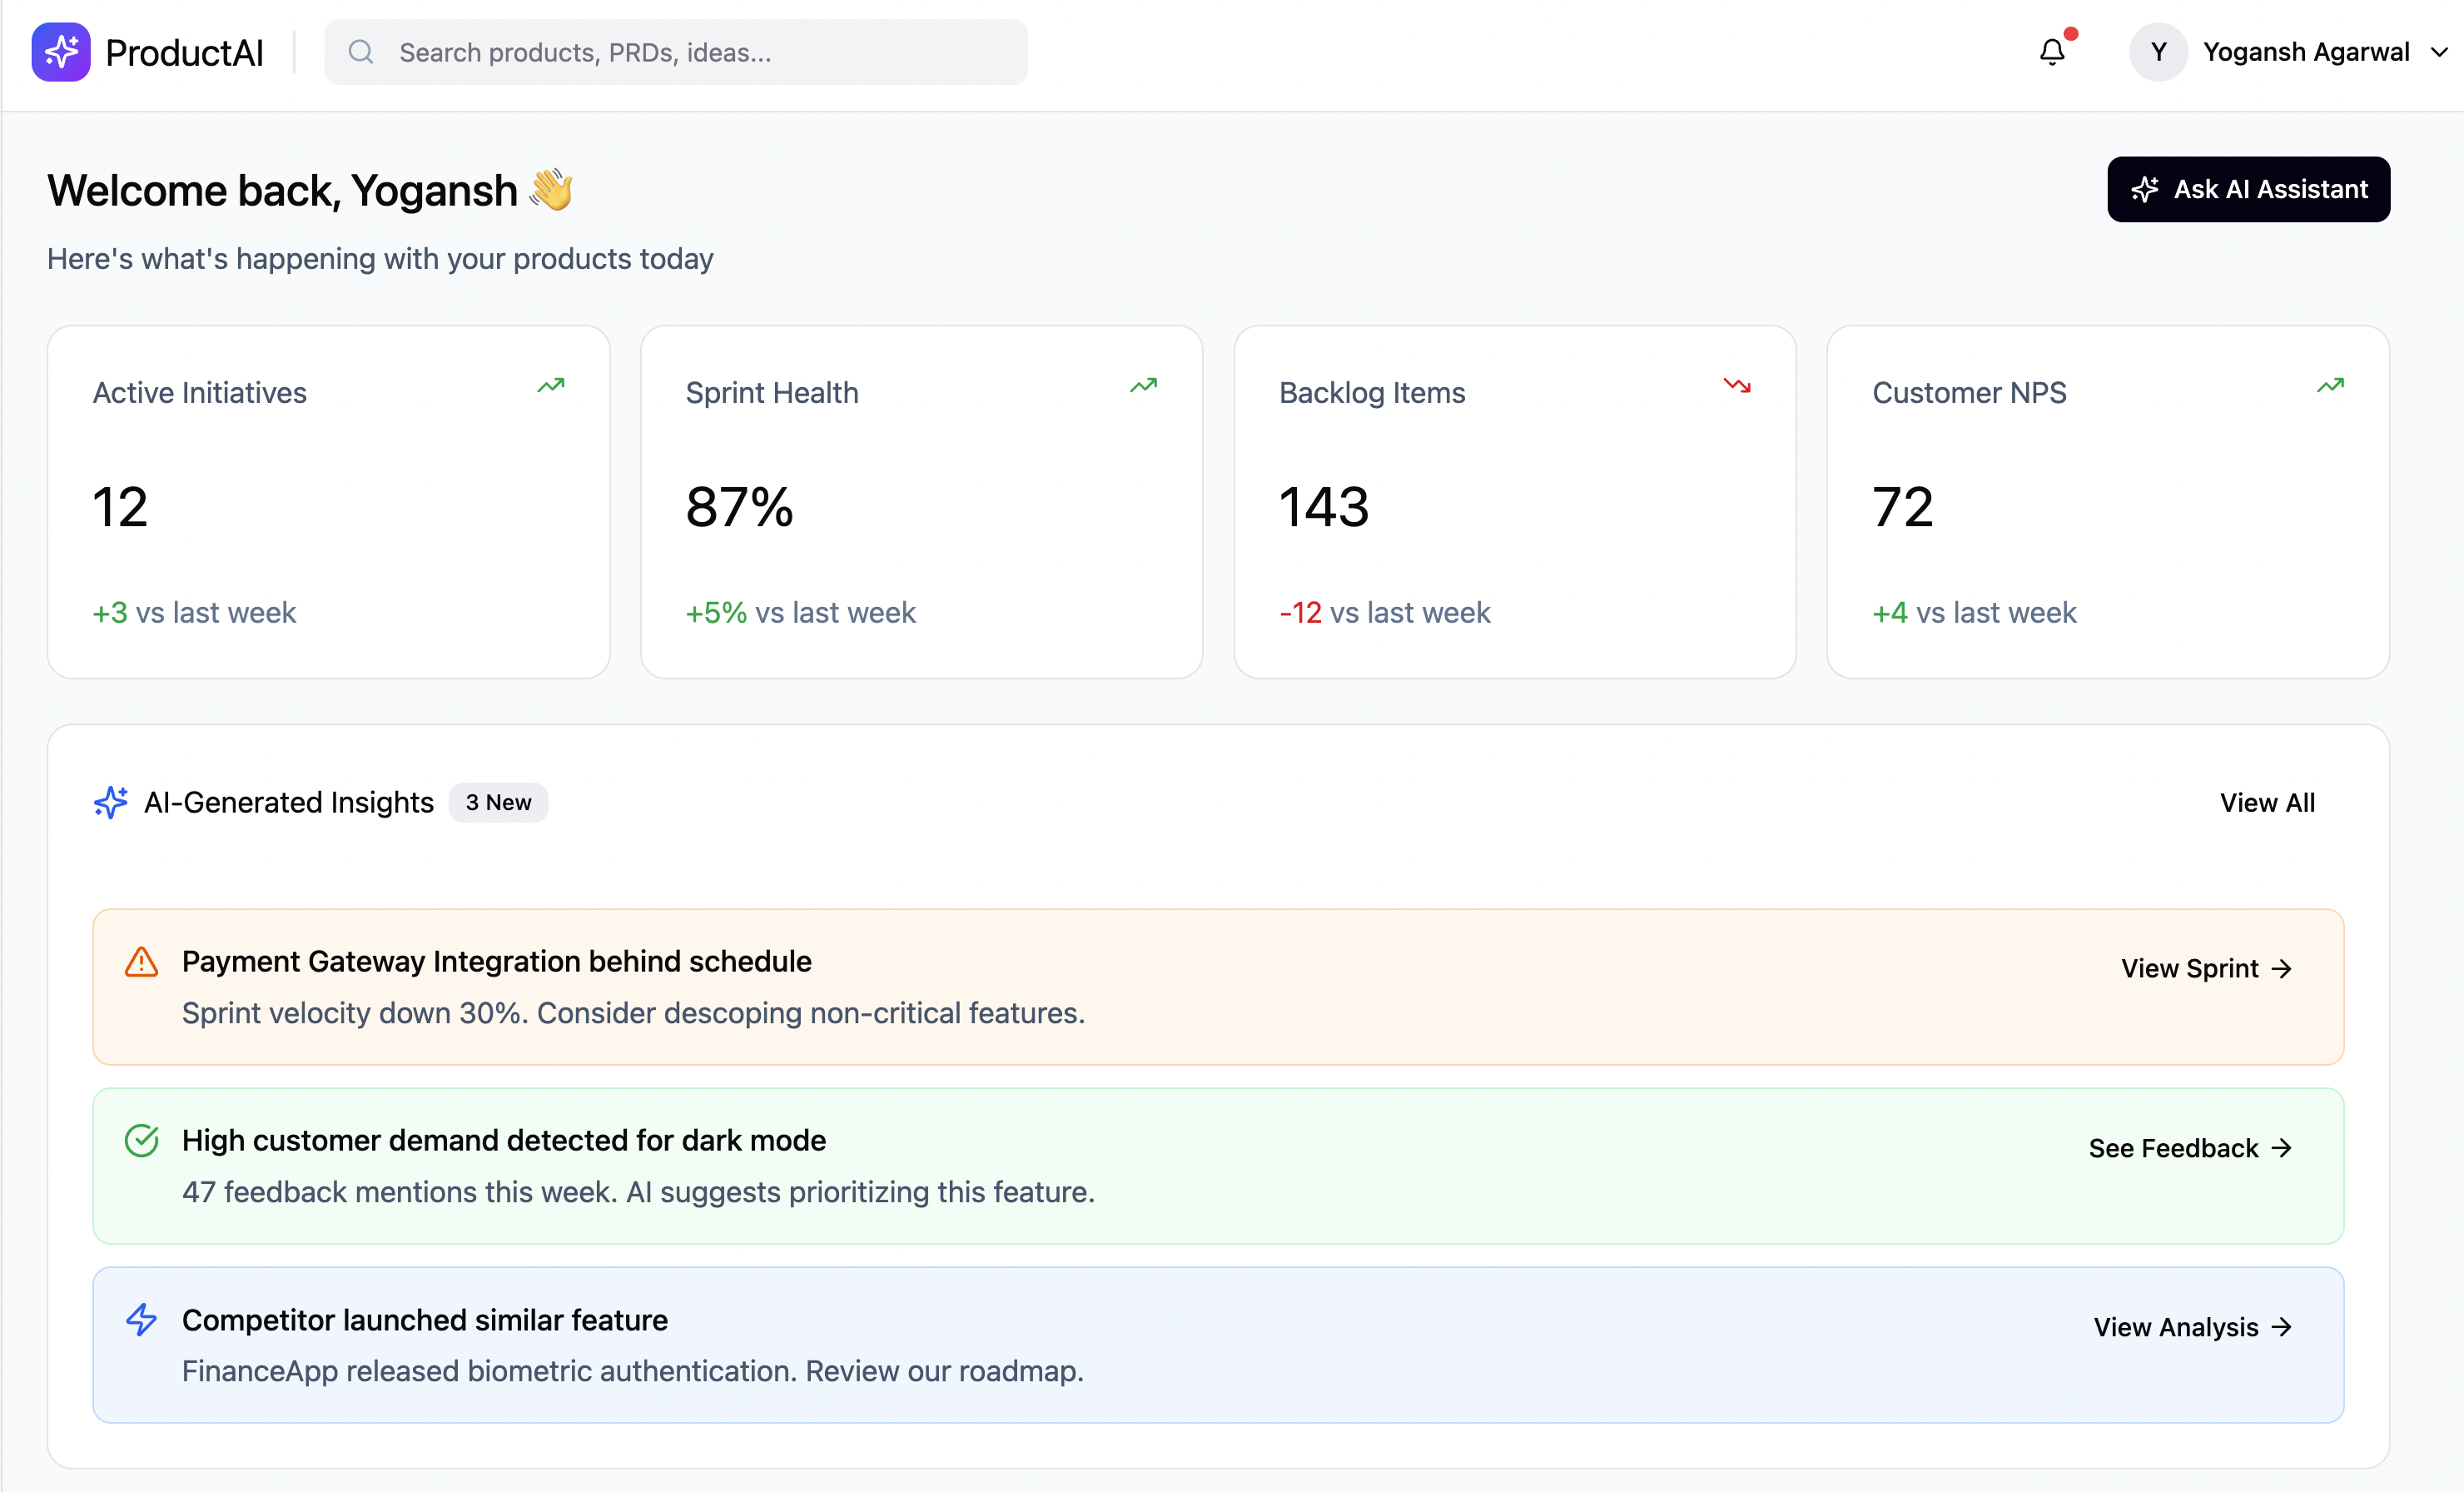Click the AI-Generated Insights sparkle icon
This screenshot has width=2464, height=1492.
click(111, 802)
